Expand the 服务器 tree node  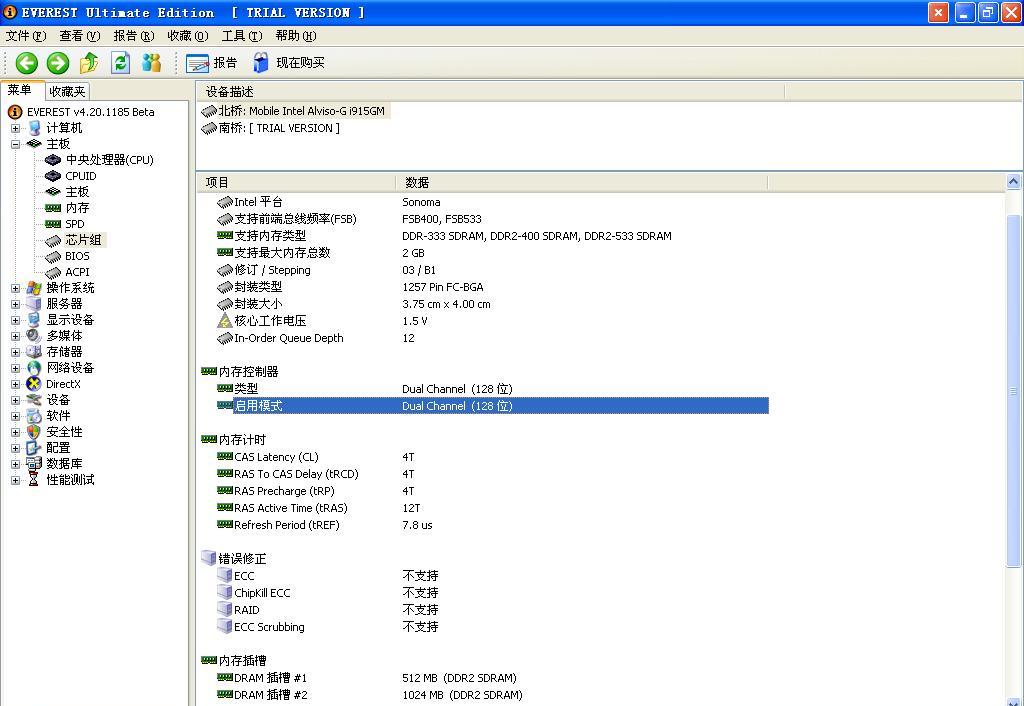tap(16, 304)
